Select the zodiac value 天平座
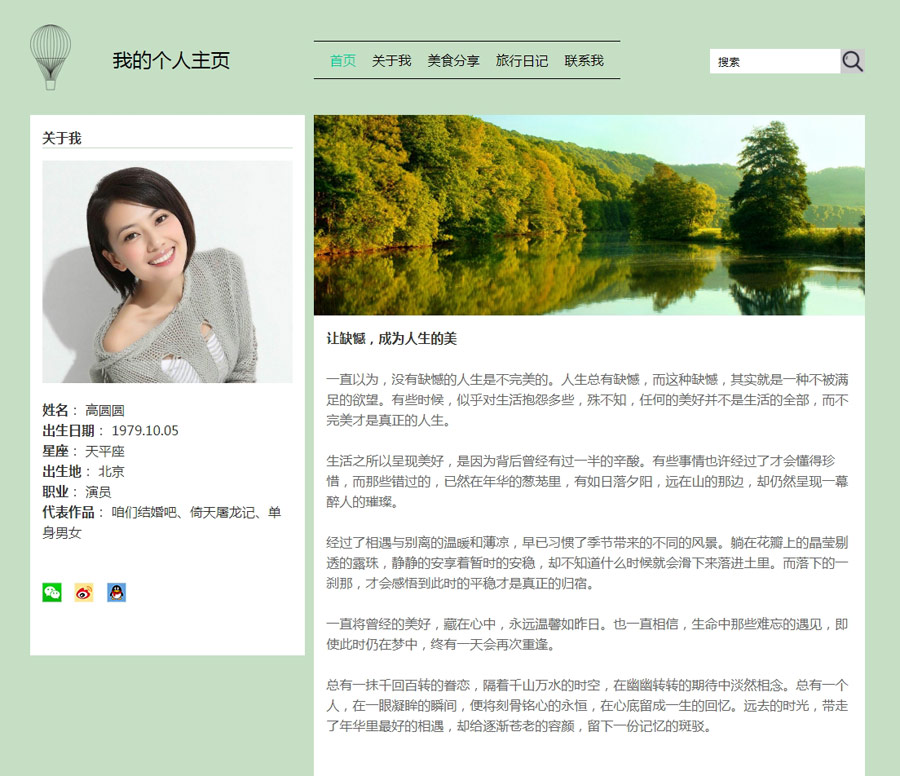 [x=105, y=451]
